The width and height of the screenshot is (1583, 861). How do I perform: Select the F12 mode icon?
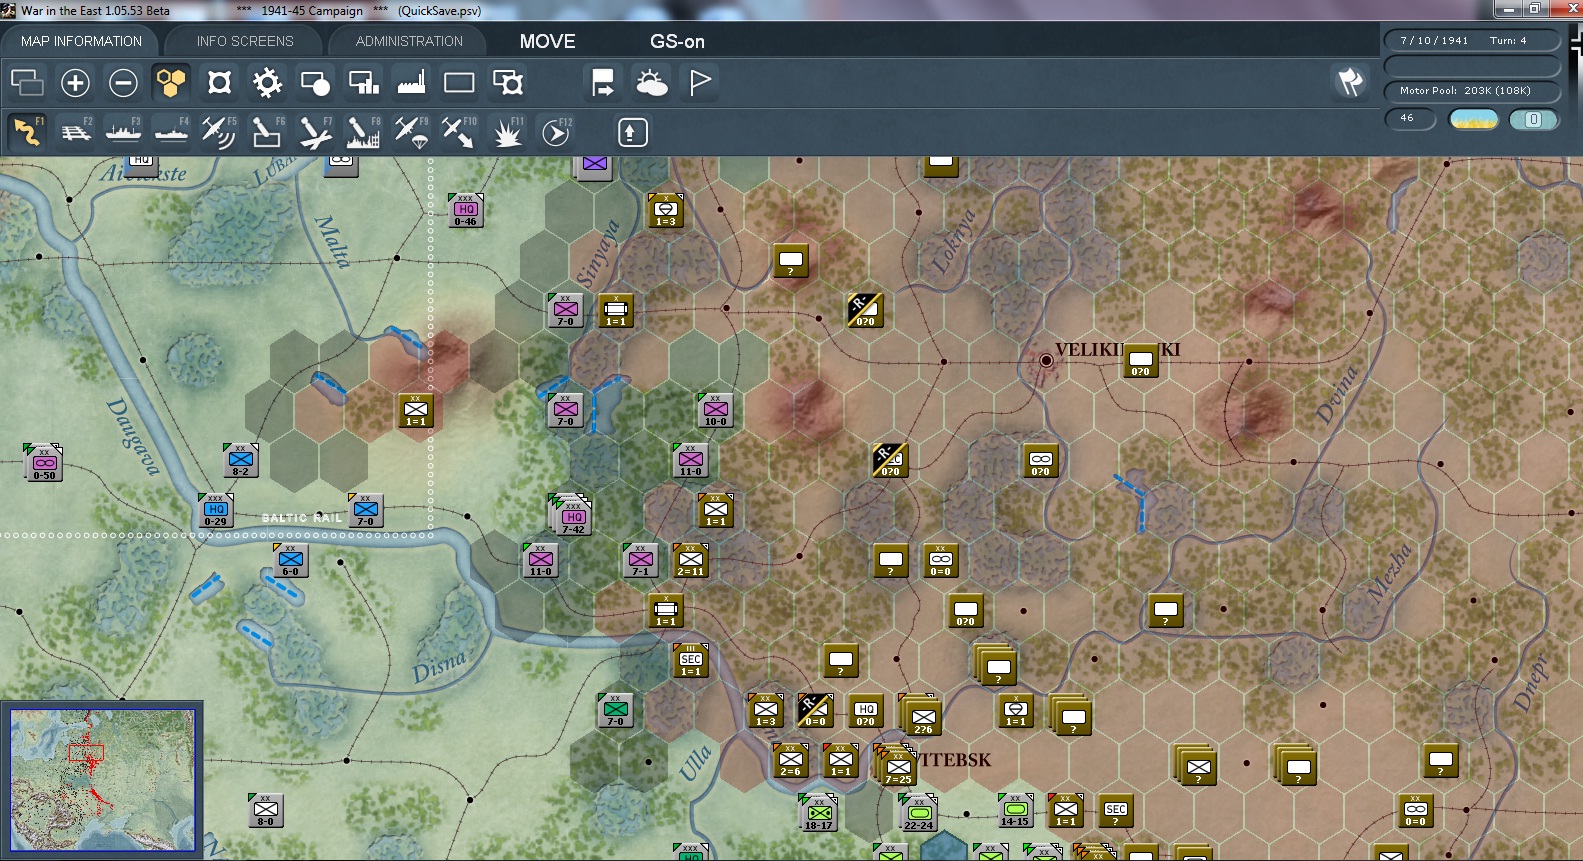pyautogui.click(x=556, y=131)
